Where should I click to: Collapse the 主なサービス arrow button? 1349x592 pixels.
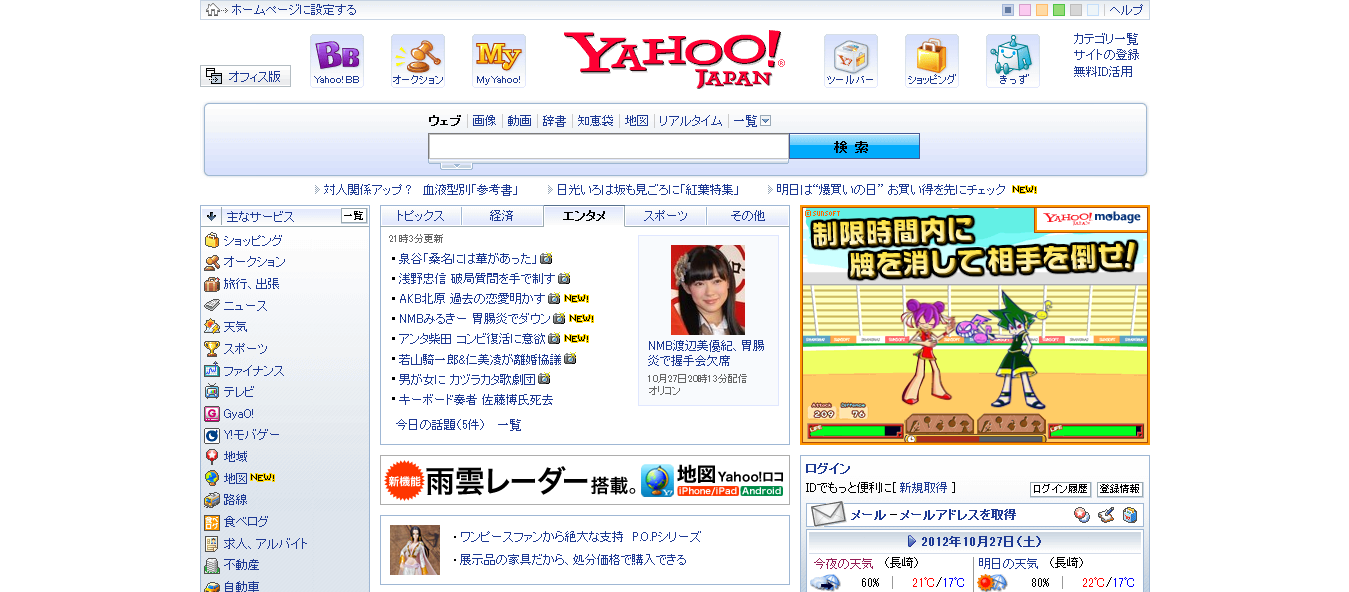[211, 216]
